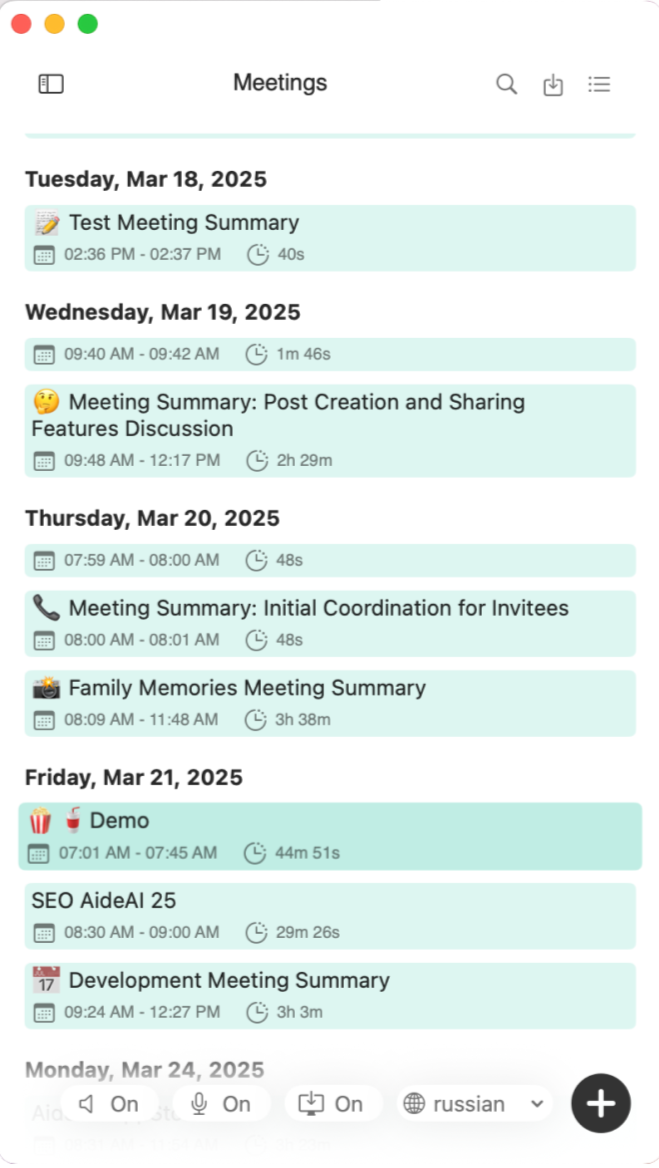Click the popcorn emoji on Demo meeting
Image resolution: width=659 pixels, height=1168 pixels.
pyautogui.click(x=40, y=821)
